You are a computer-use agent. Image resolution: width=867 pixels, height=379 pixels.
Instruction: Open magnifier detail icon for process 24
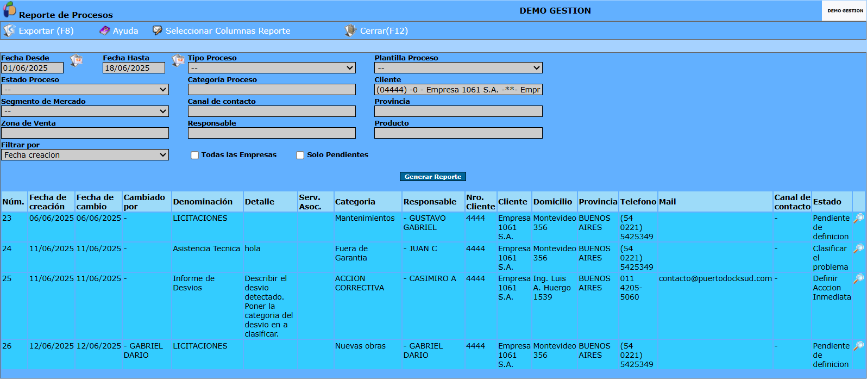click(859, 249)
